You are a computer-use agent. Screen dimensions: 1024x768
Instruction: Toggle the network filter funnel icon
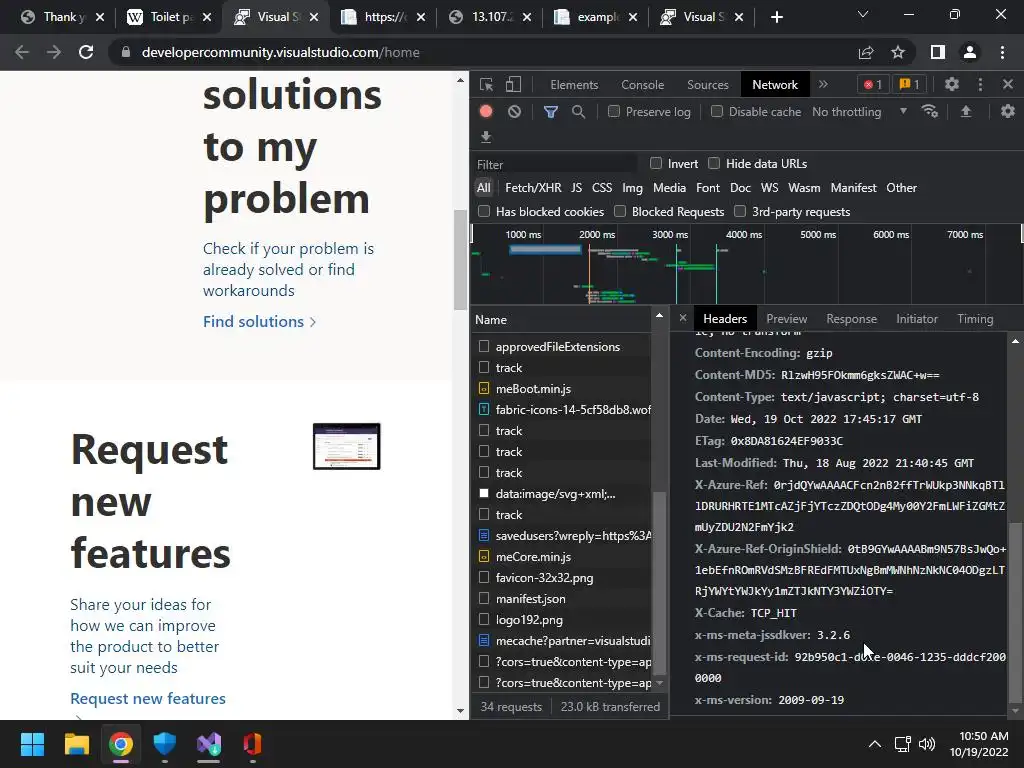551,112
